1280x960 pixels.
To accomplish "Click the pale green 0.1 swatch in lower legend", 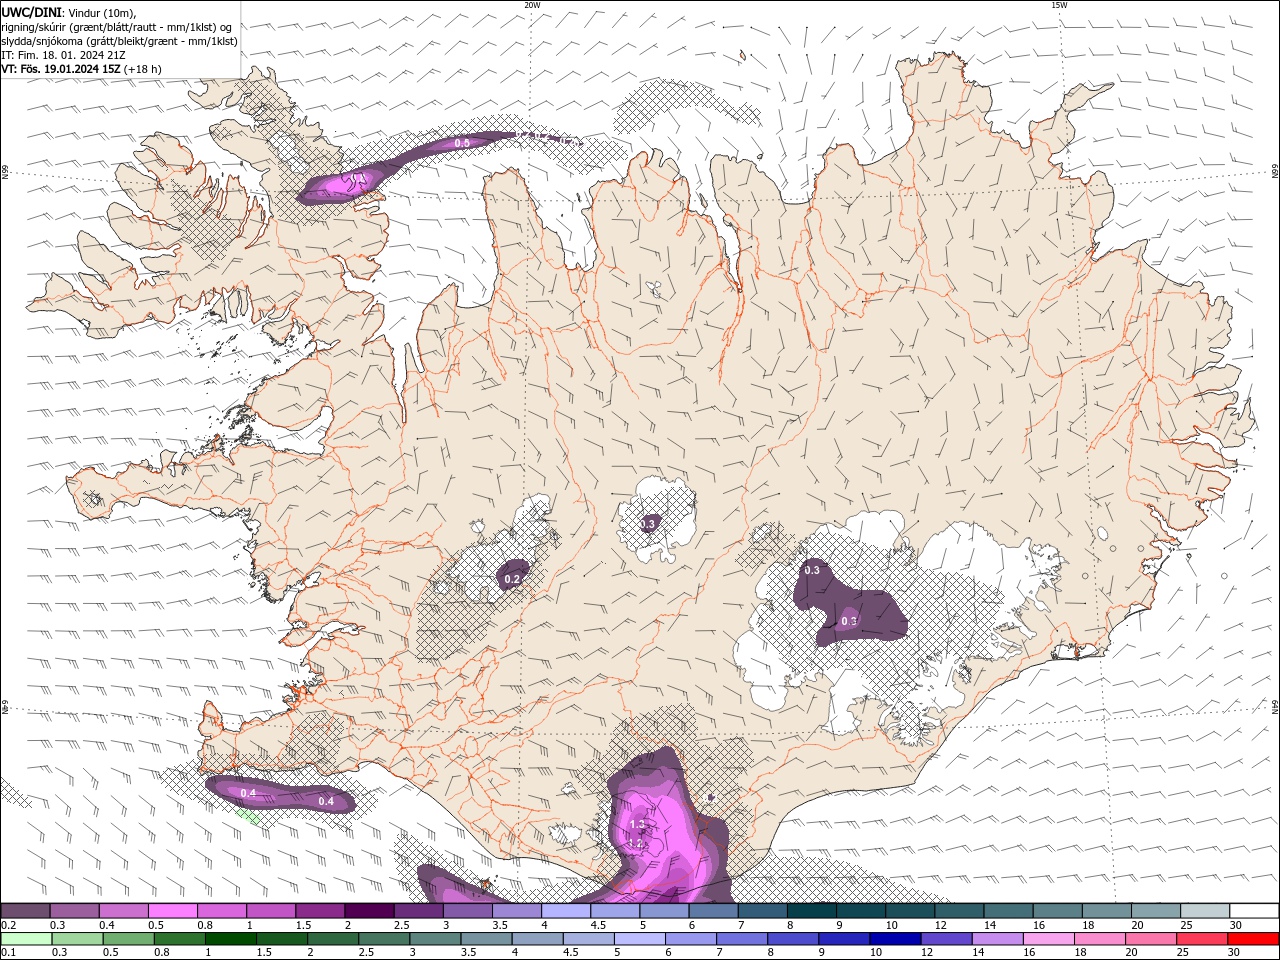I will 26,939.
